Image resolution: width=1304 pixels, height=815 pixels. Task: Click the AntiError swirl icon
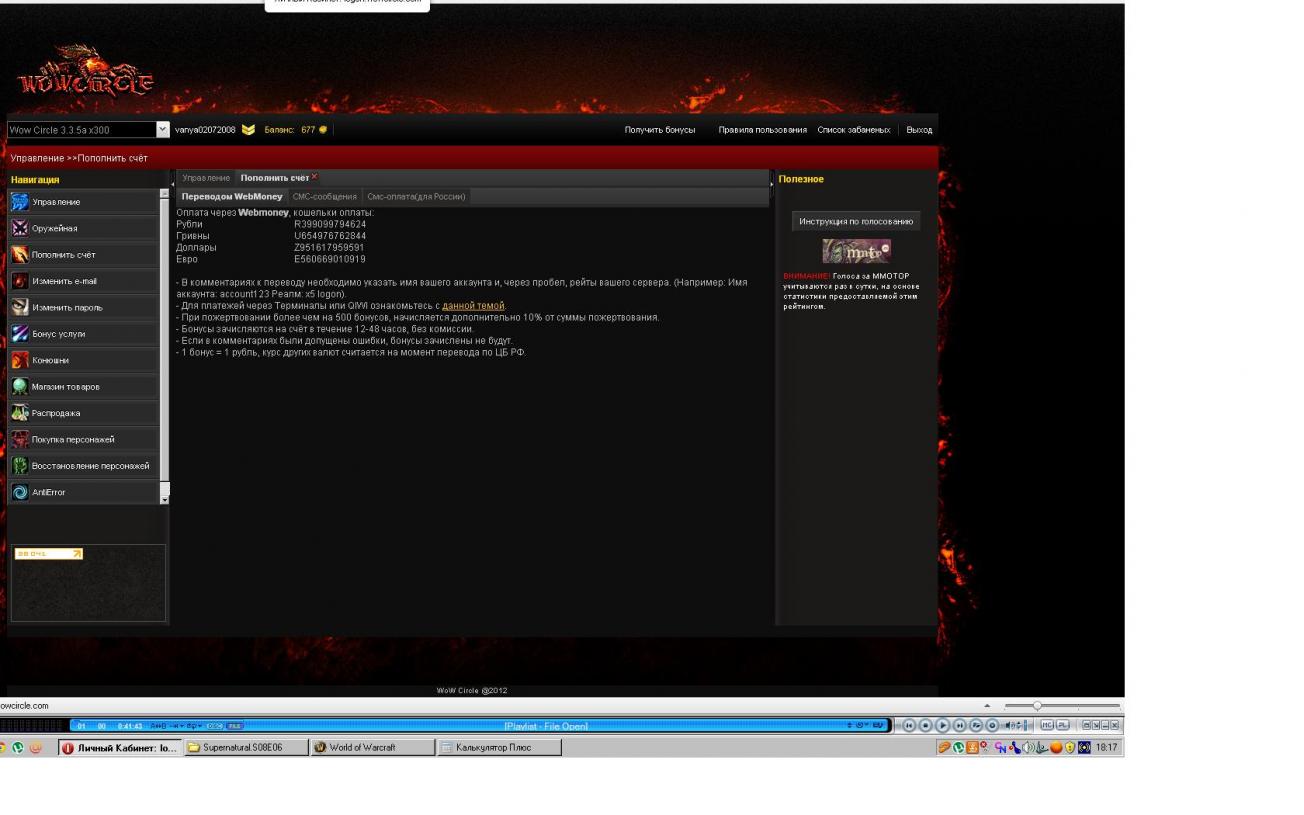click(x=20, y=492)
